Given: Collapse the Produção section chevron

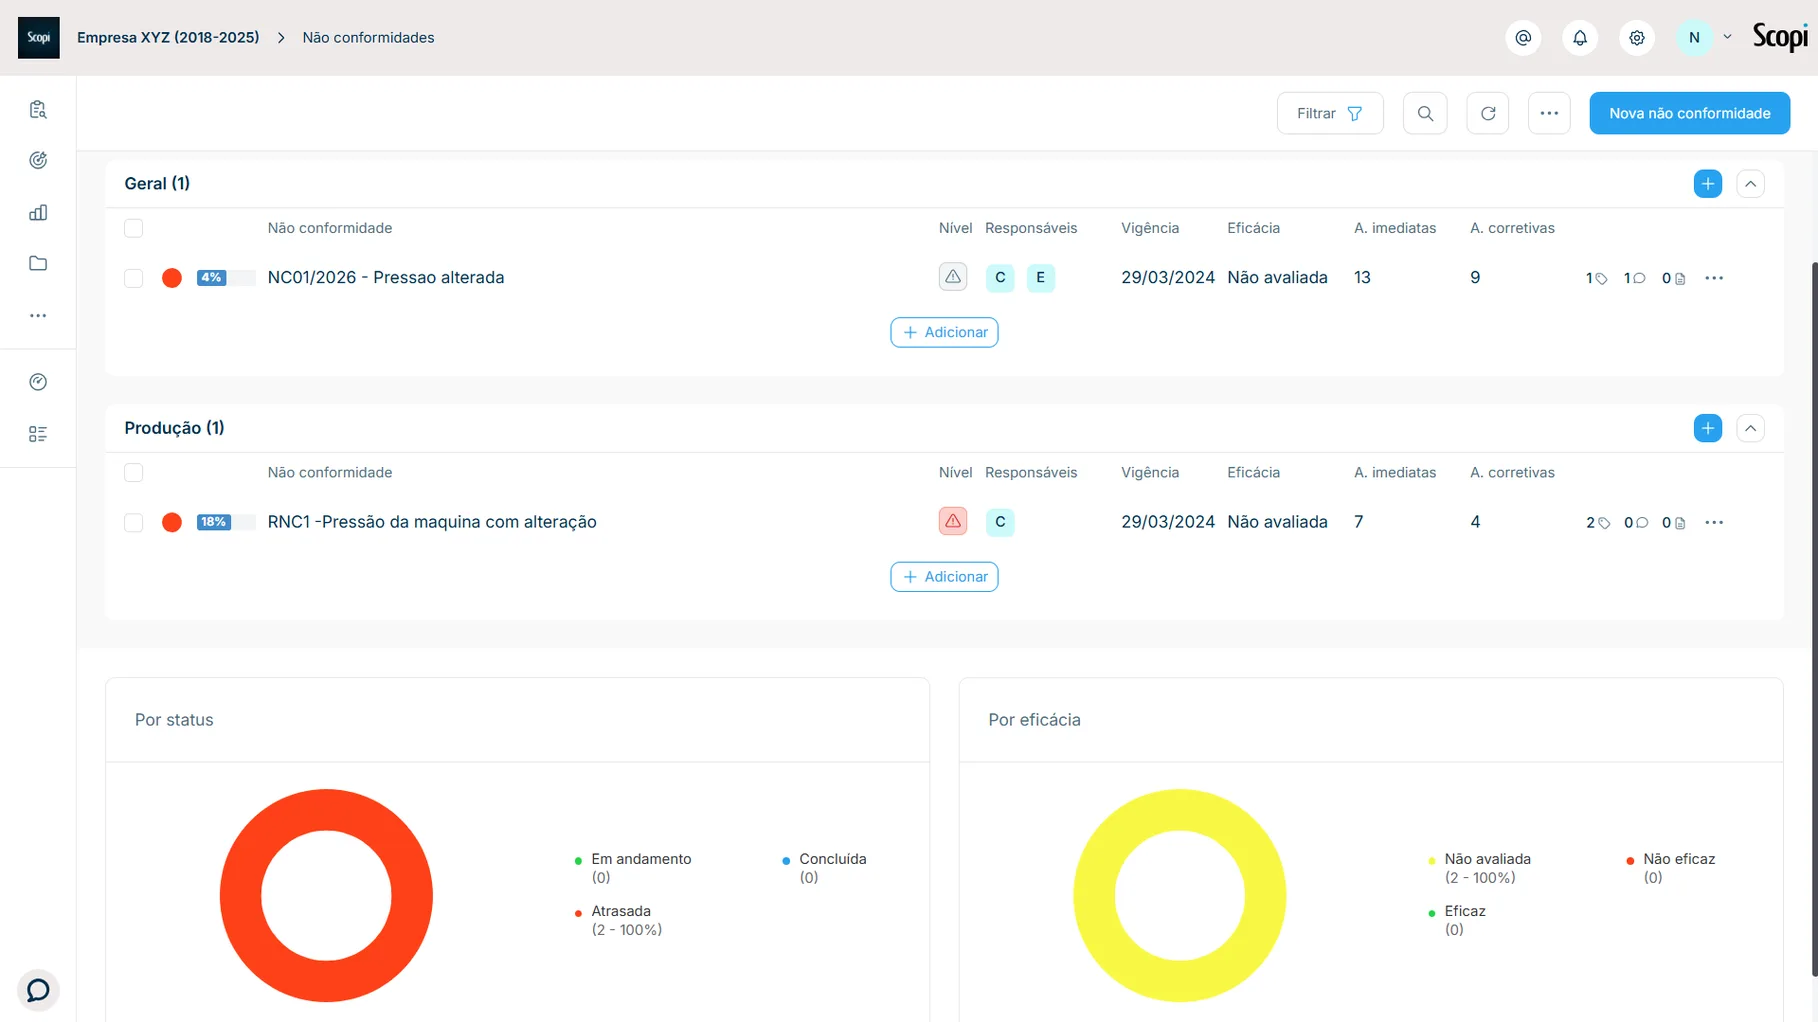Looking at the screenshot, I should point(1750,428).
